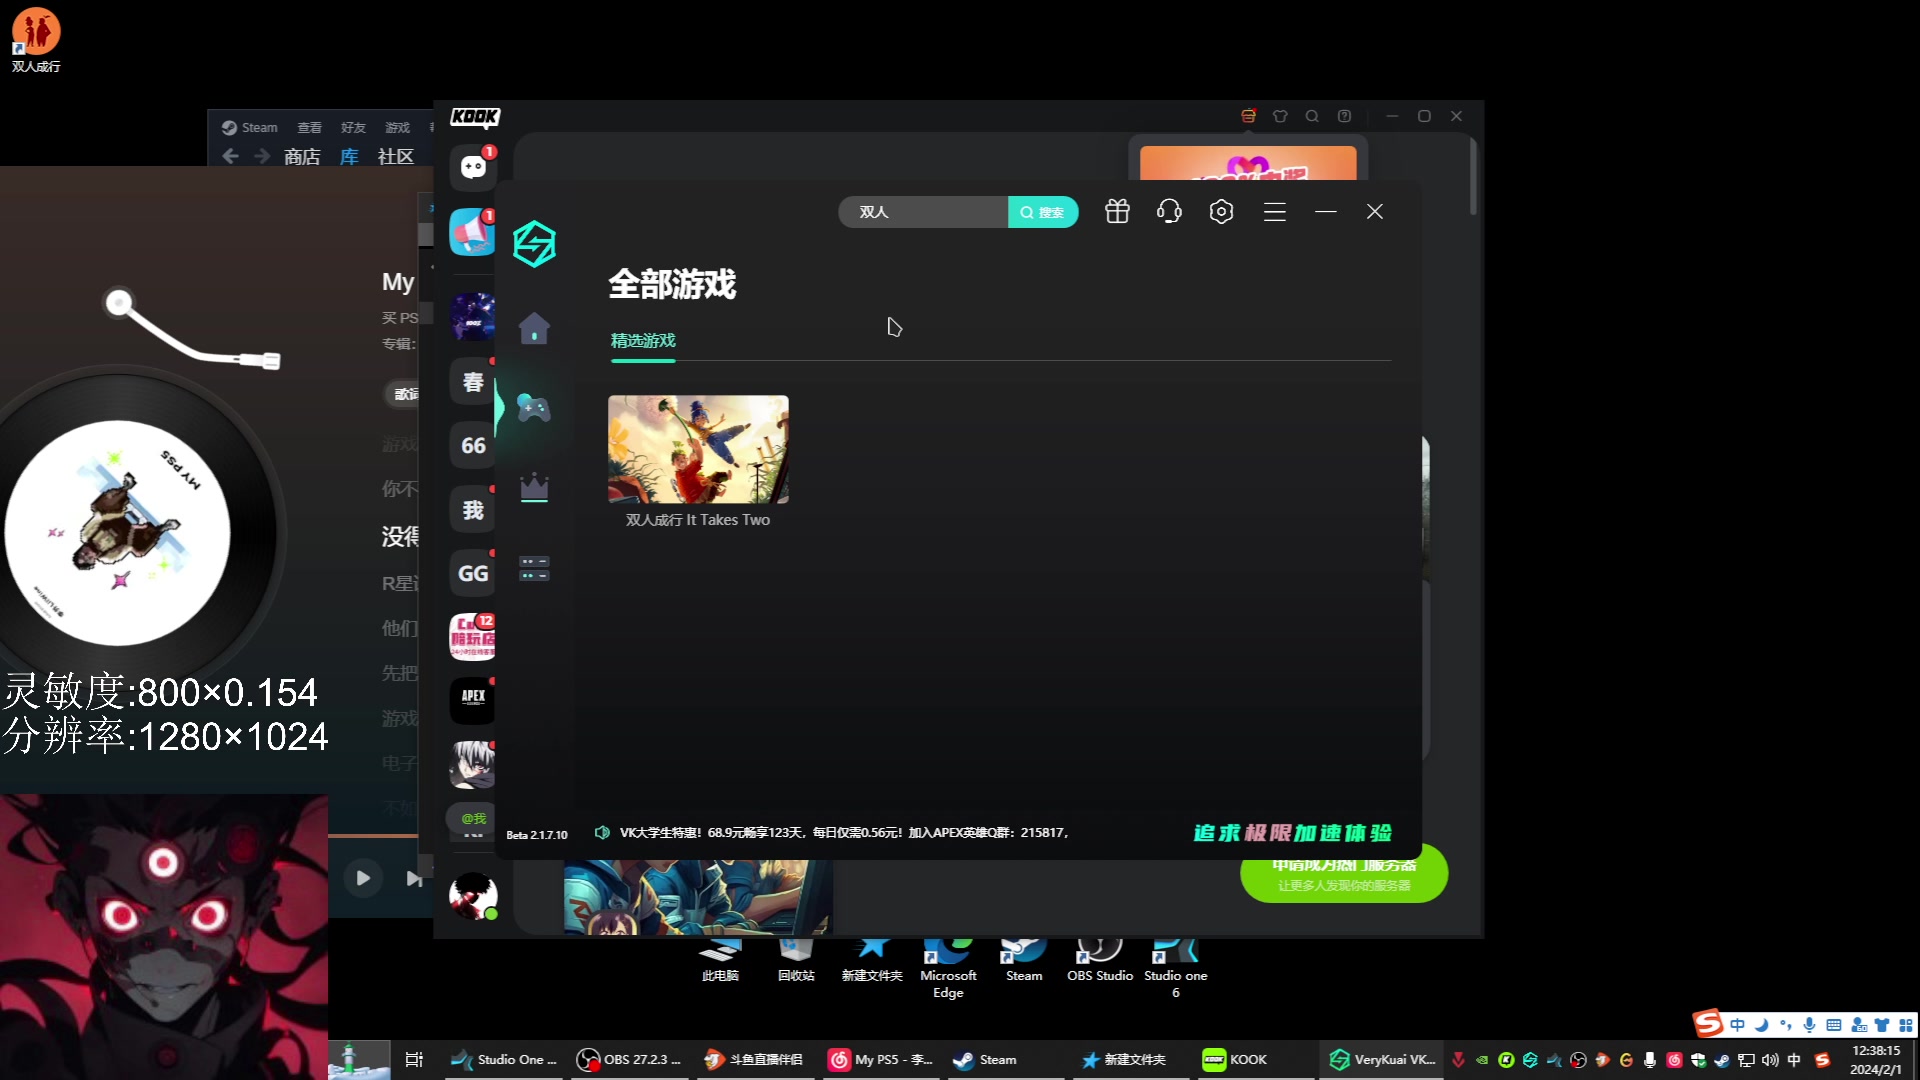1920x1080 pixels.
Task: Open the 查看 menu in Steam window
Action: 309,127
